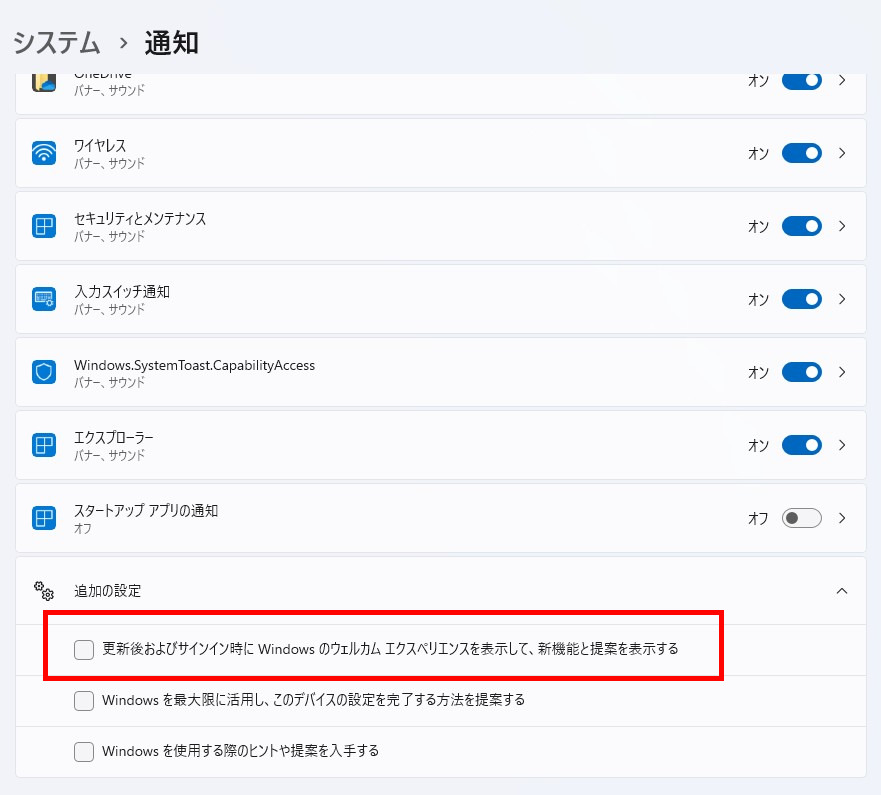Open スタートアップ アプリの通知 details via its chevron
This screenshot has height=795, width=881.
tap(842, 518)
